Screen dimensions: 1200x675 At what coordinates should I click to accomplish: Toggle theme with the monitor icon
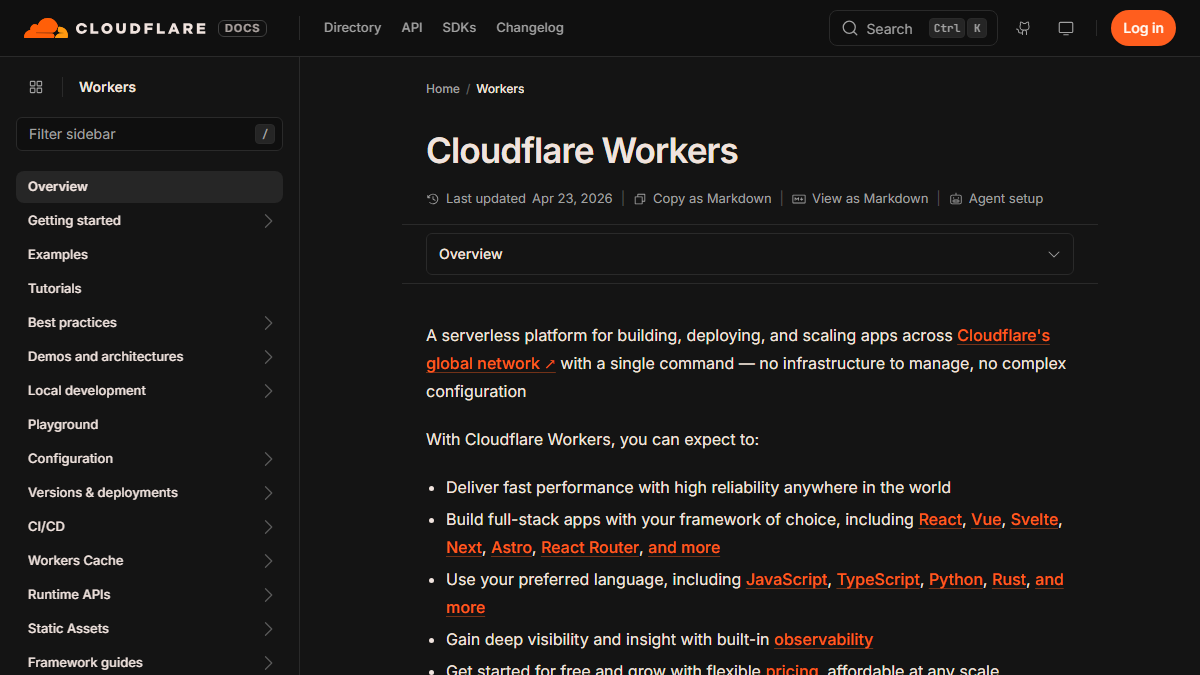click(x=1066, y=28)
